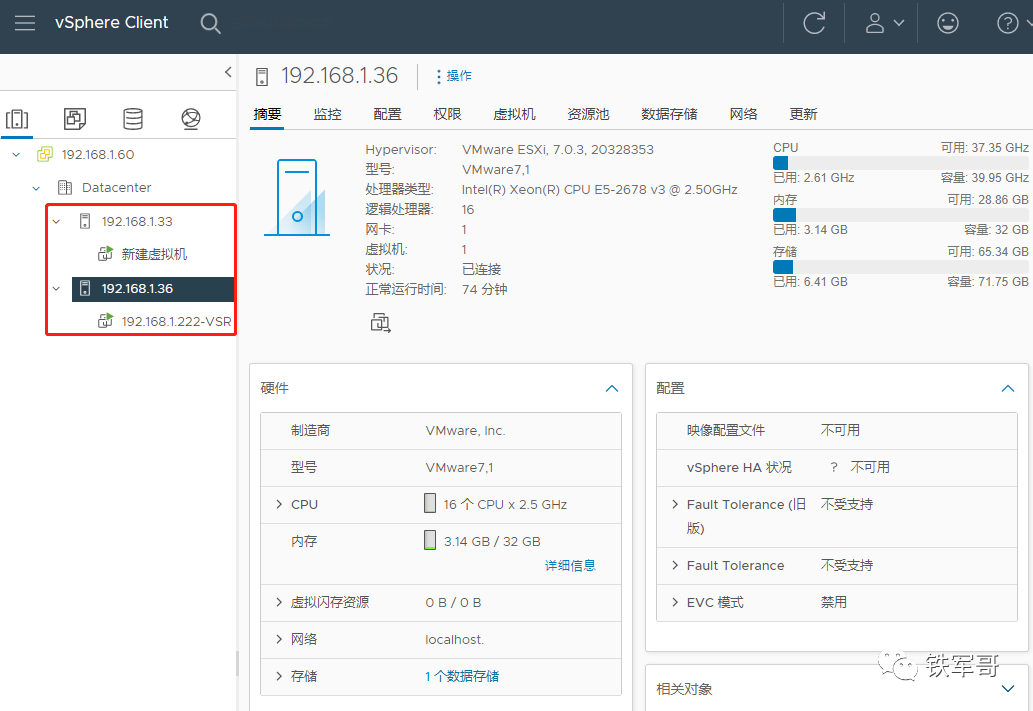Screen dimensions: 1033x711
Task: Collapse the 配置 panel chevron
Action: pyautogui.click(x=1008, y=389)
